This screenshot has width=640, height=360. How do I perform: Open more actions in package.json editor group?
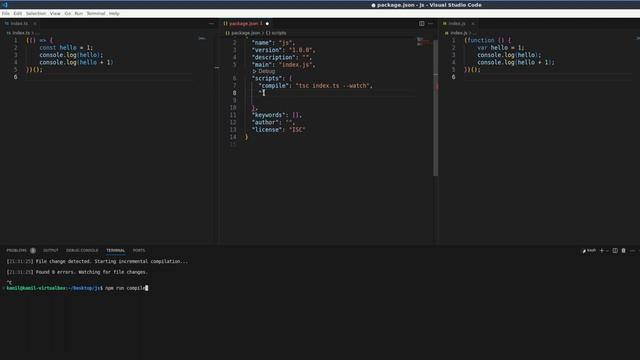(x=430, y=24)
